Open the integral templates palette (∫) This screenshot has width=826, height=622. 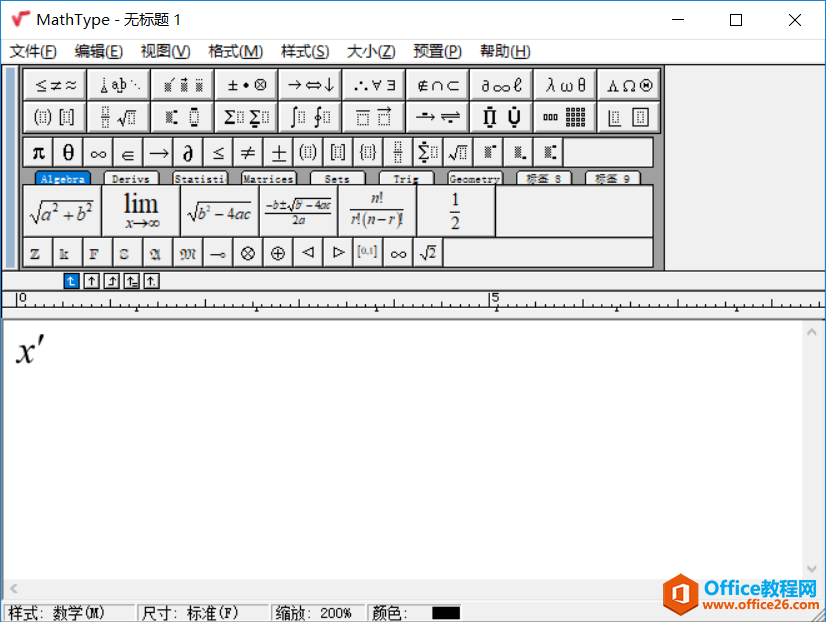tap(310, 117)
